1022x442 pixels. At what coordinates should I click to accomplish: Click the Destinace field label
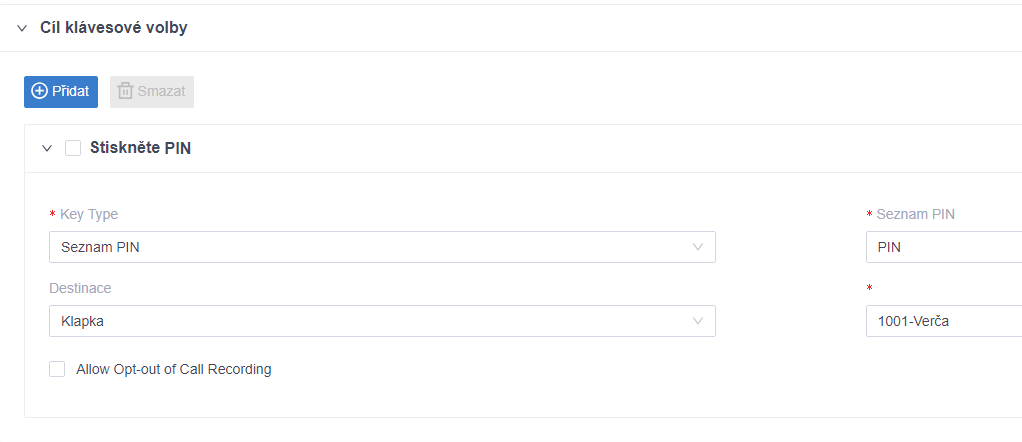point(80,288)
